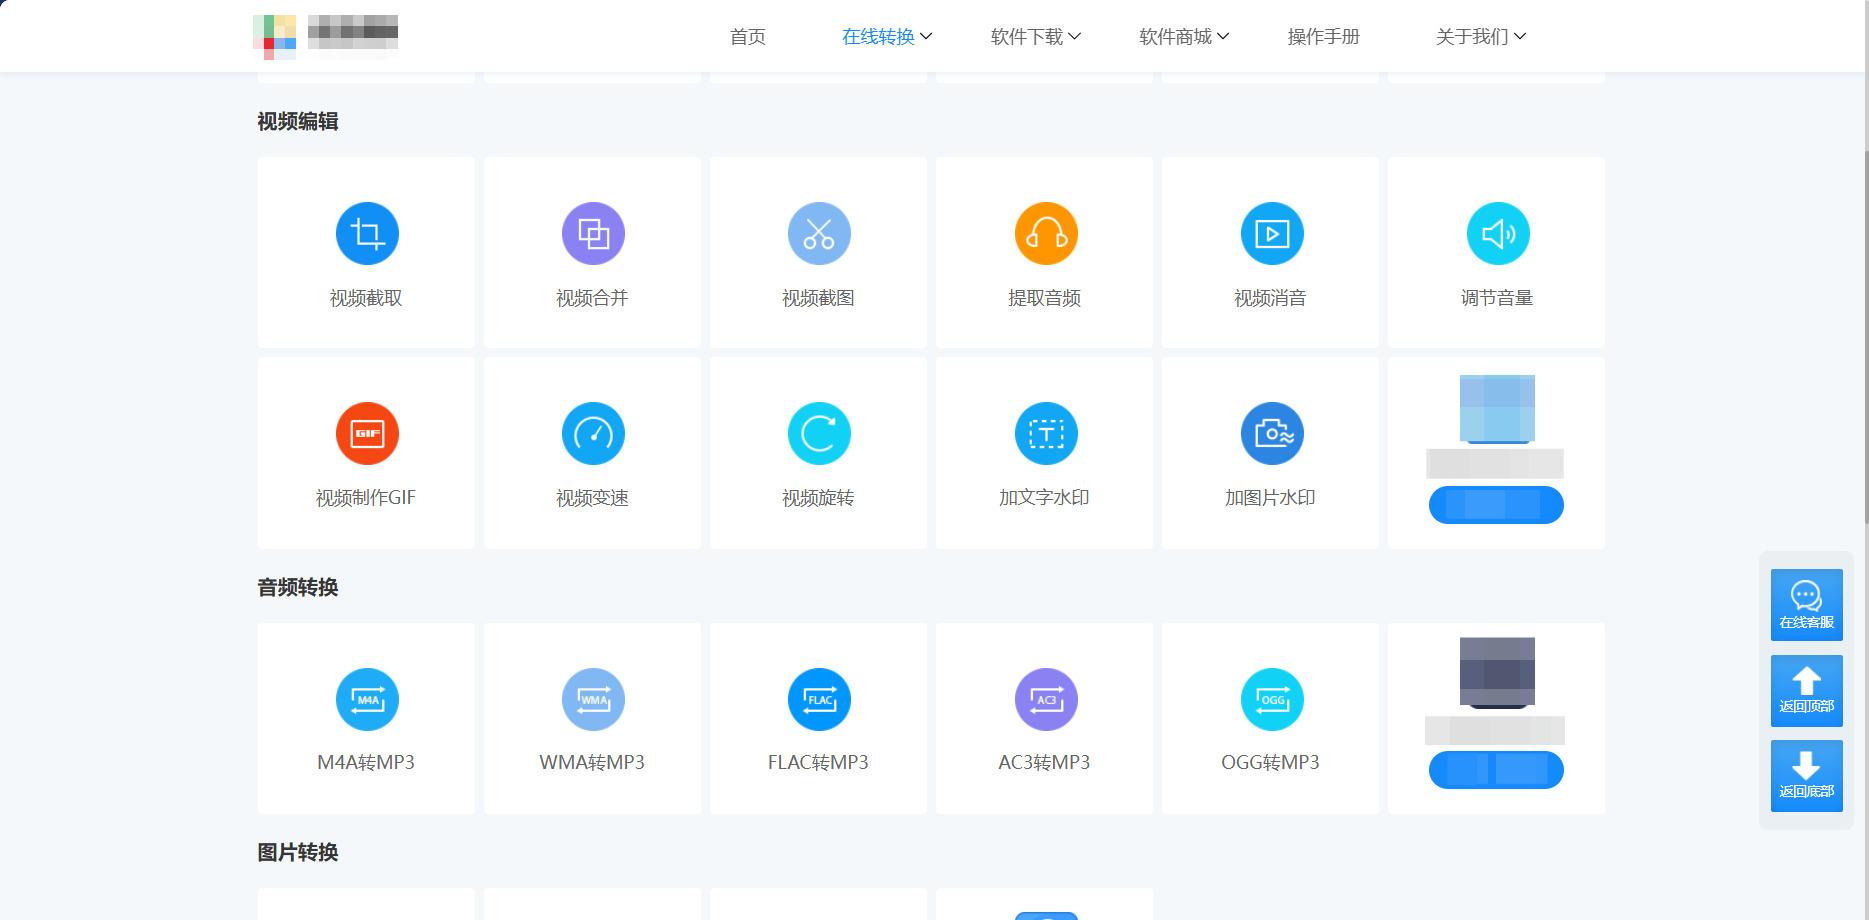Click the 视频合并 merge icon
Screen dimensions: 1869x920
coord(593,234)
